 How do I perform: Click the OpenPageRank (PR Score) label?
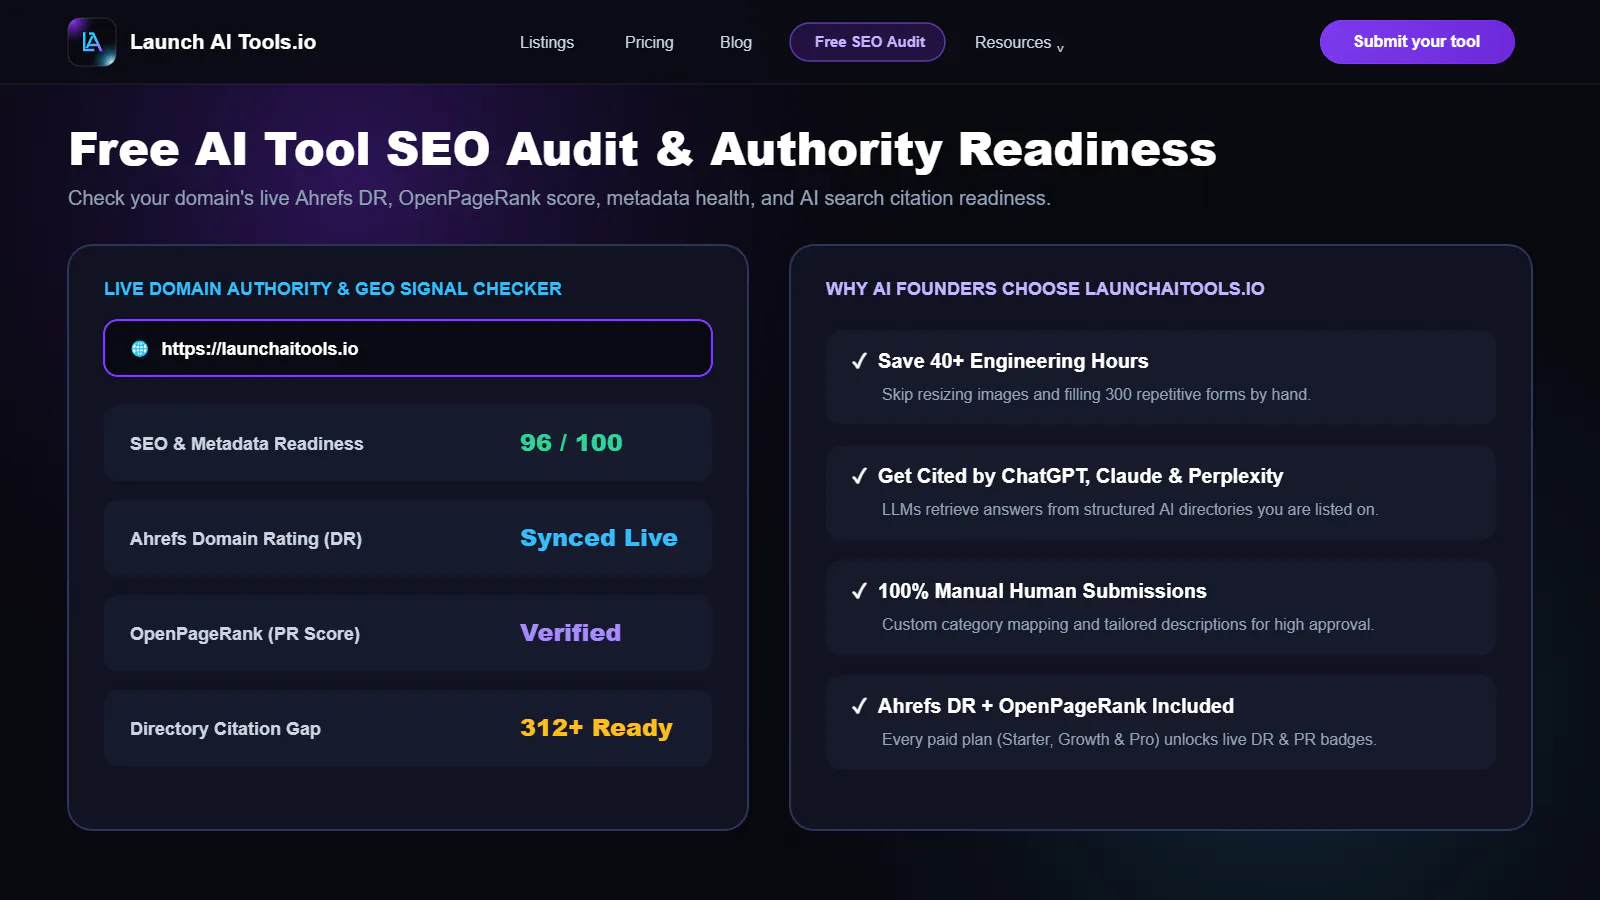coord(245,634)
